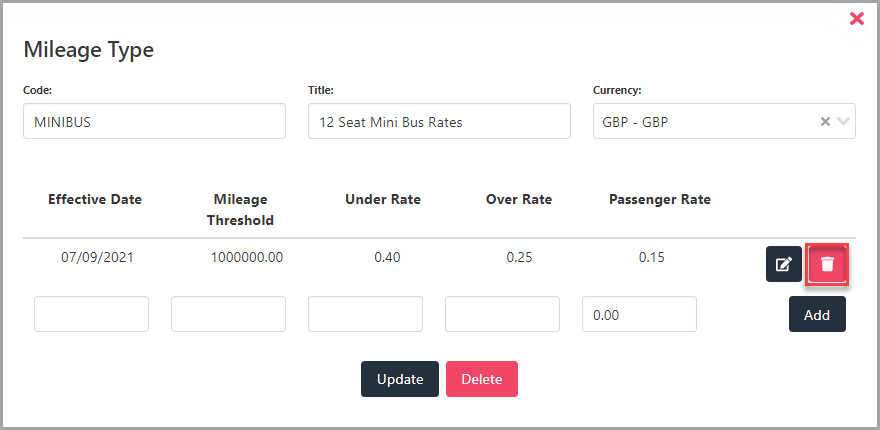Click the red trash icon to delete the rate row
880x430 pixels.
point(827,264)
